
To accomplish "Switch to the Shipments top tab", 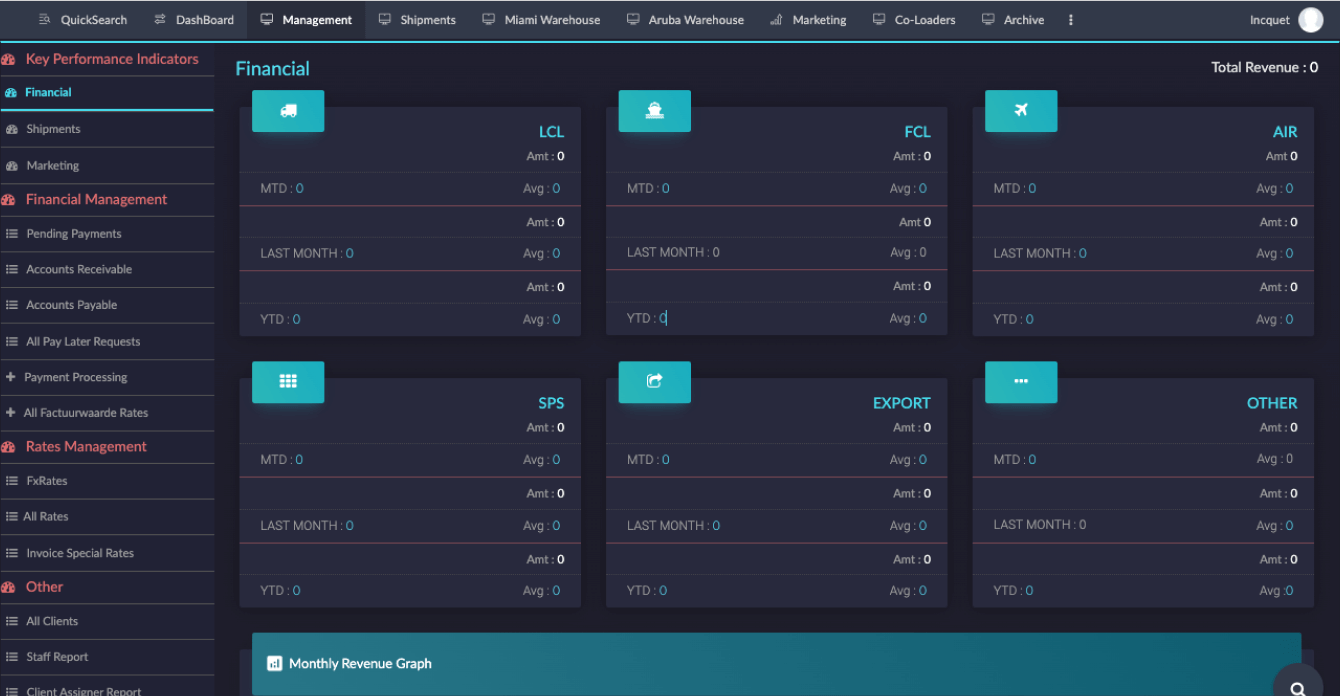I will [x=417, y=20].
